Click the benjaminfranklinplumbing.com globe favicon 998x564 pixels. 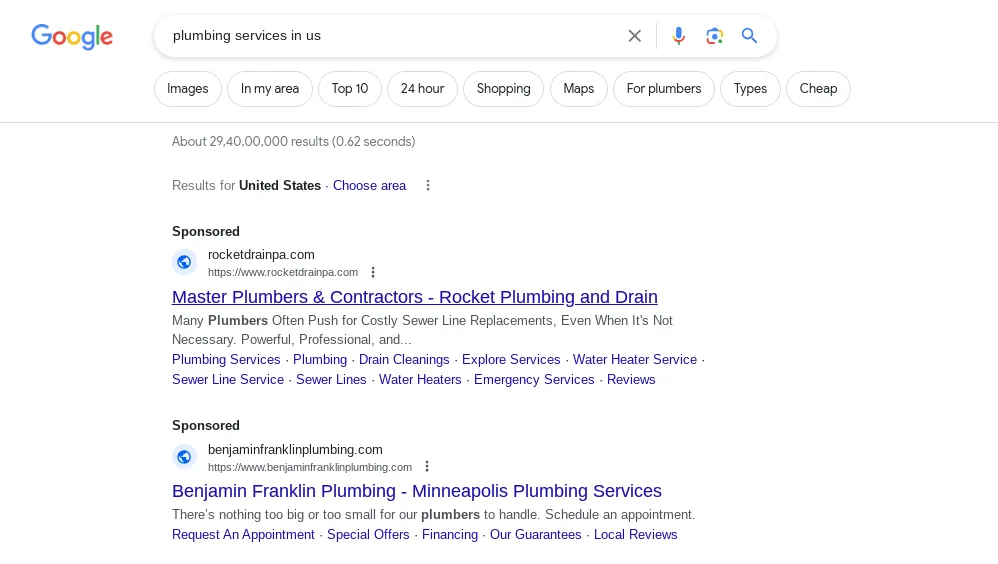[x=184, y=456]
